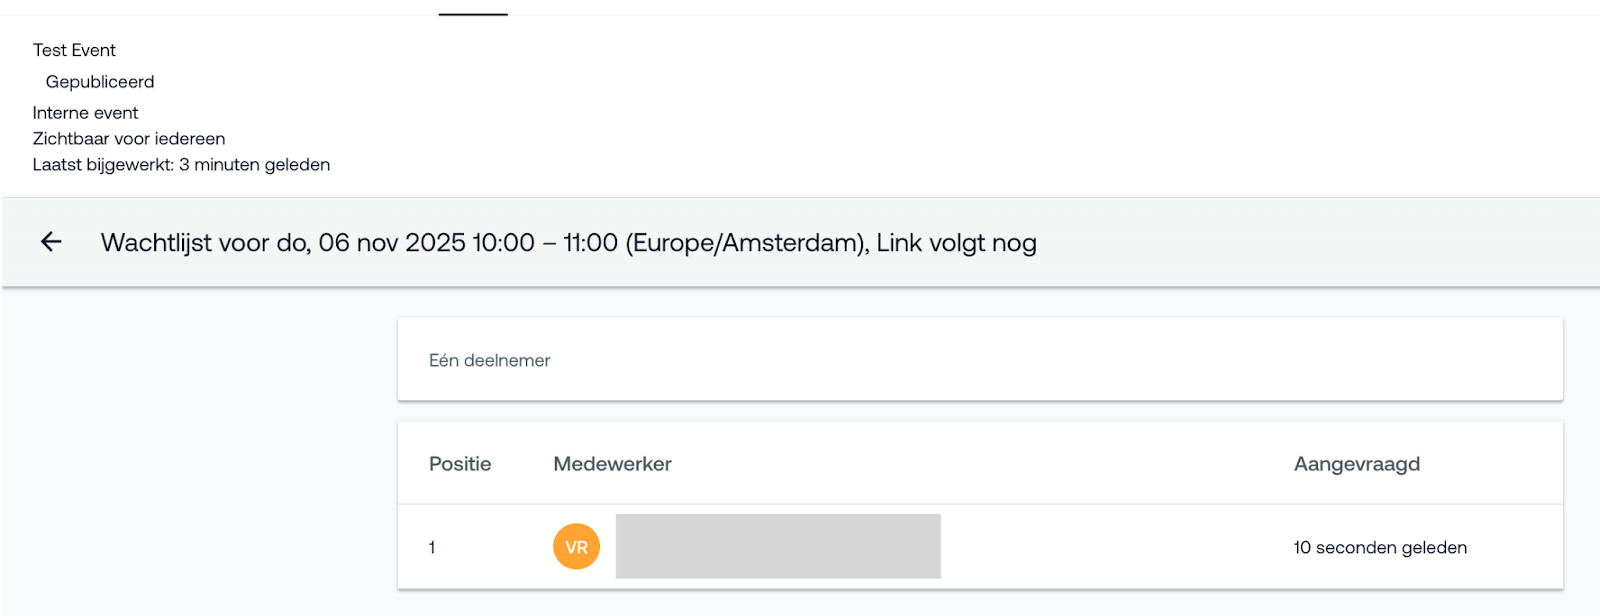Click Zichtbaar voor iedereen visibility text
The width and height of the screenshot is (1600, 616).
[129, 139]
